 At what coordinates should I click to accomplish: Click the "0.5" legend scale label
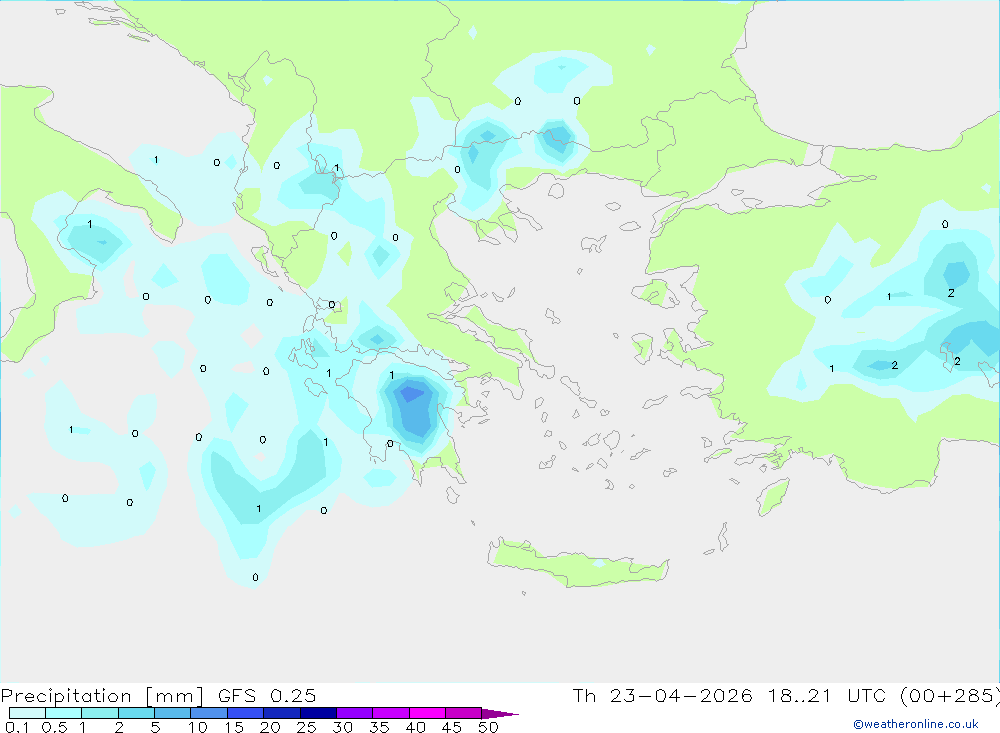(x=54, y=727)
